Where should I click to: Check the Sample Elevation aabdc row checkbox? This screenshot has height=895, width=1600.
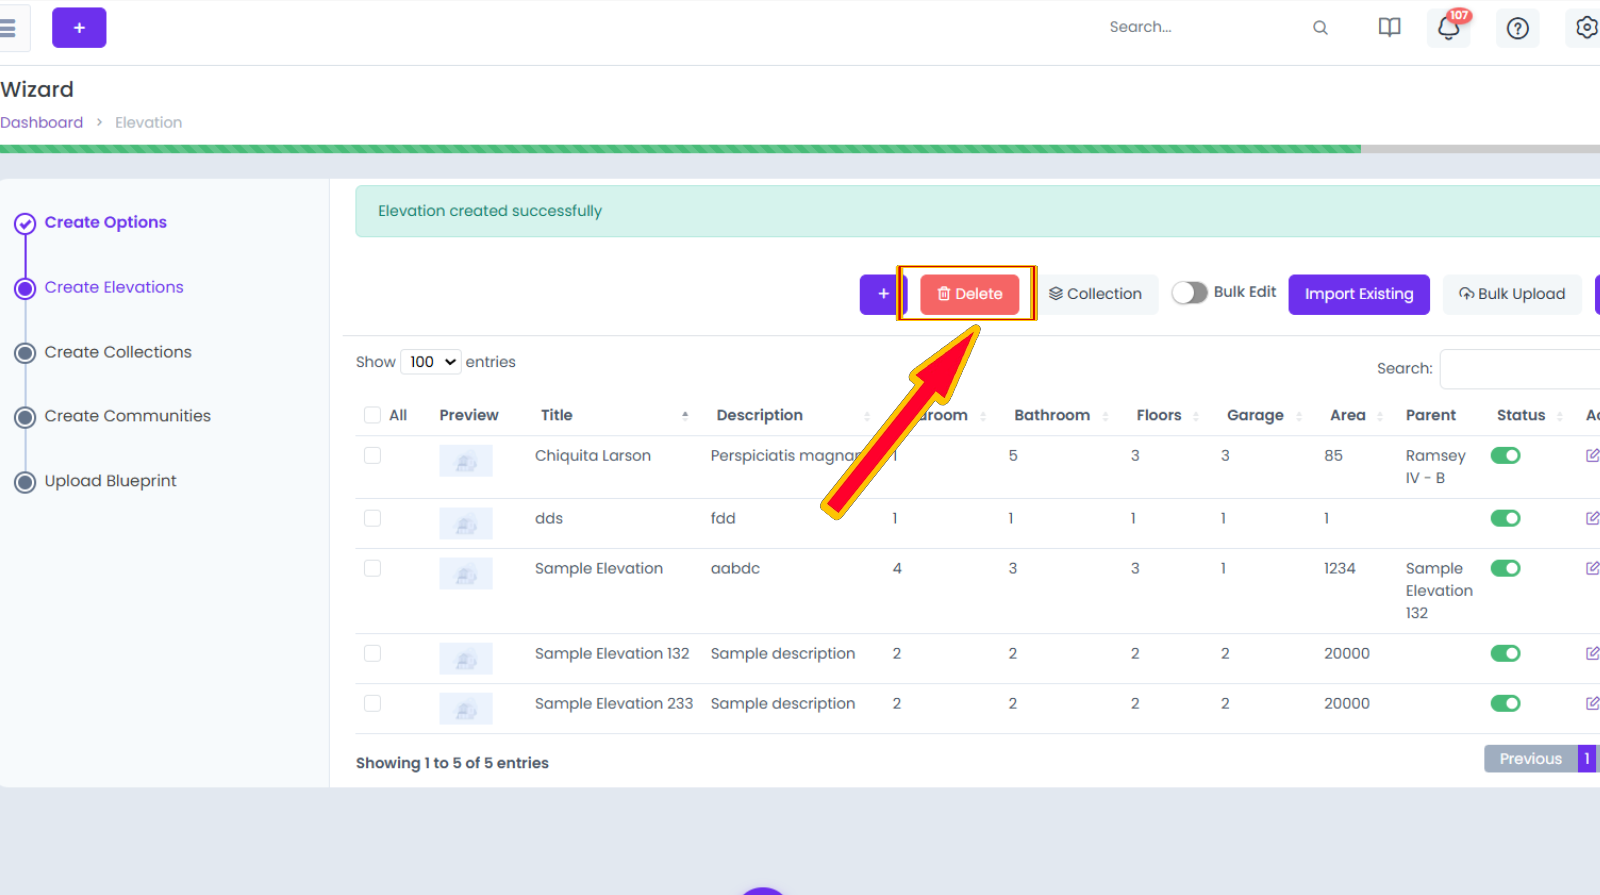point(373,568)
